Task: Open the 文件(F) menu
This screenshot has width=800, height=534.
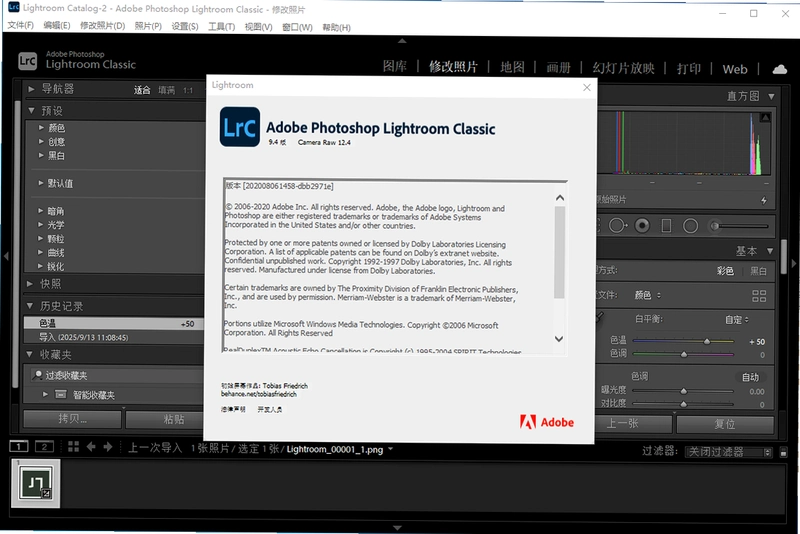Action: [x=20, y=26]
